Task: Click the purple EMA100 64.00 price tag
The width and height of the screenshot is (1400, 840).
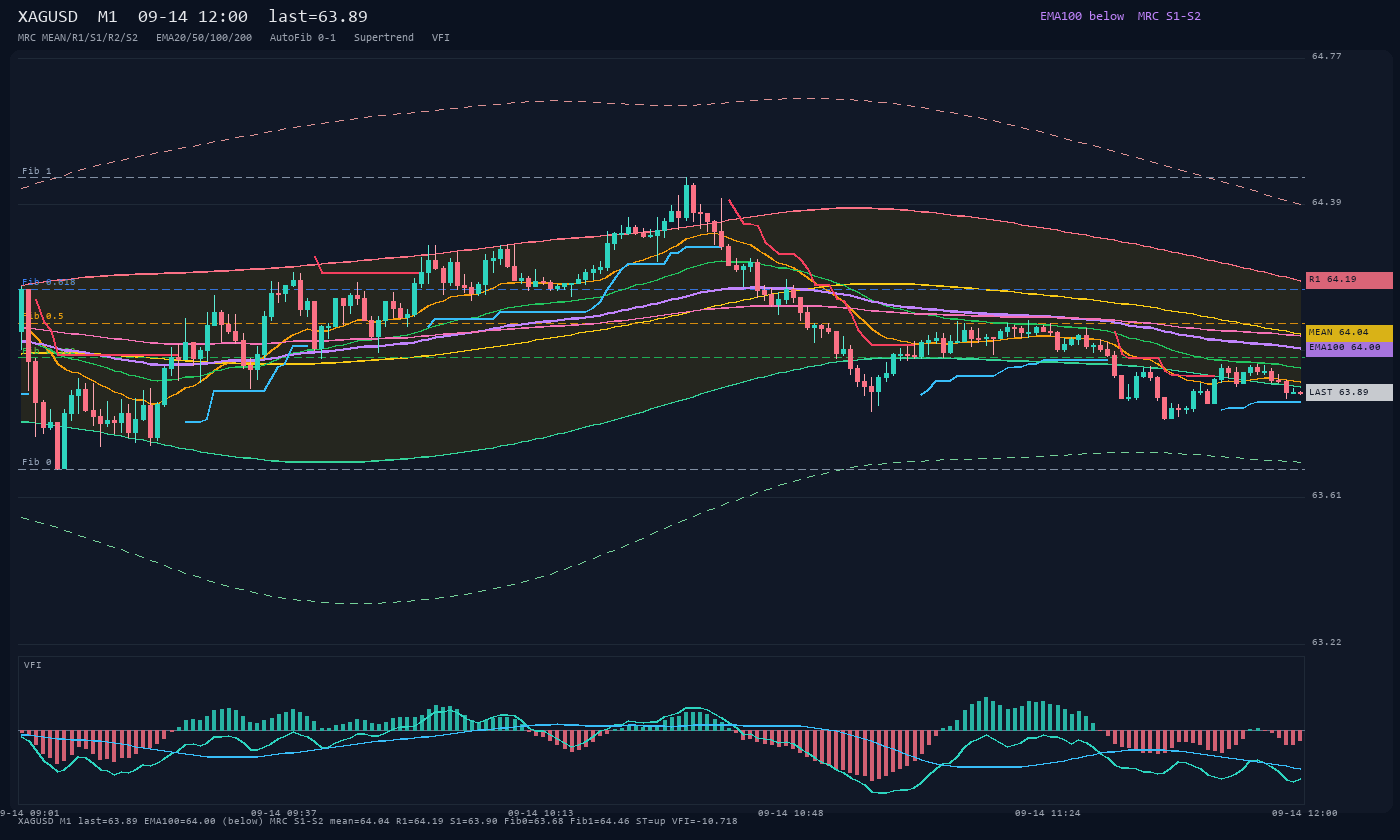Action: 1349,348
